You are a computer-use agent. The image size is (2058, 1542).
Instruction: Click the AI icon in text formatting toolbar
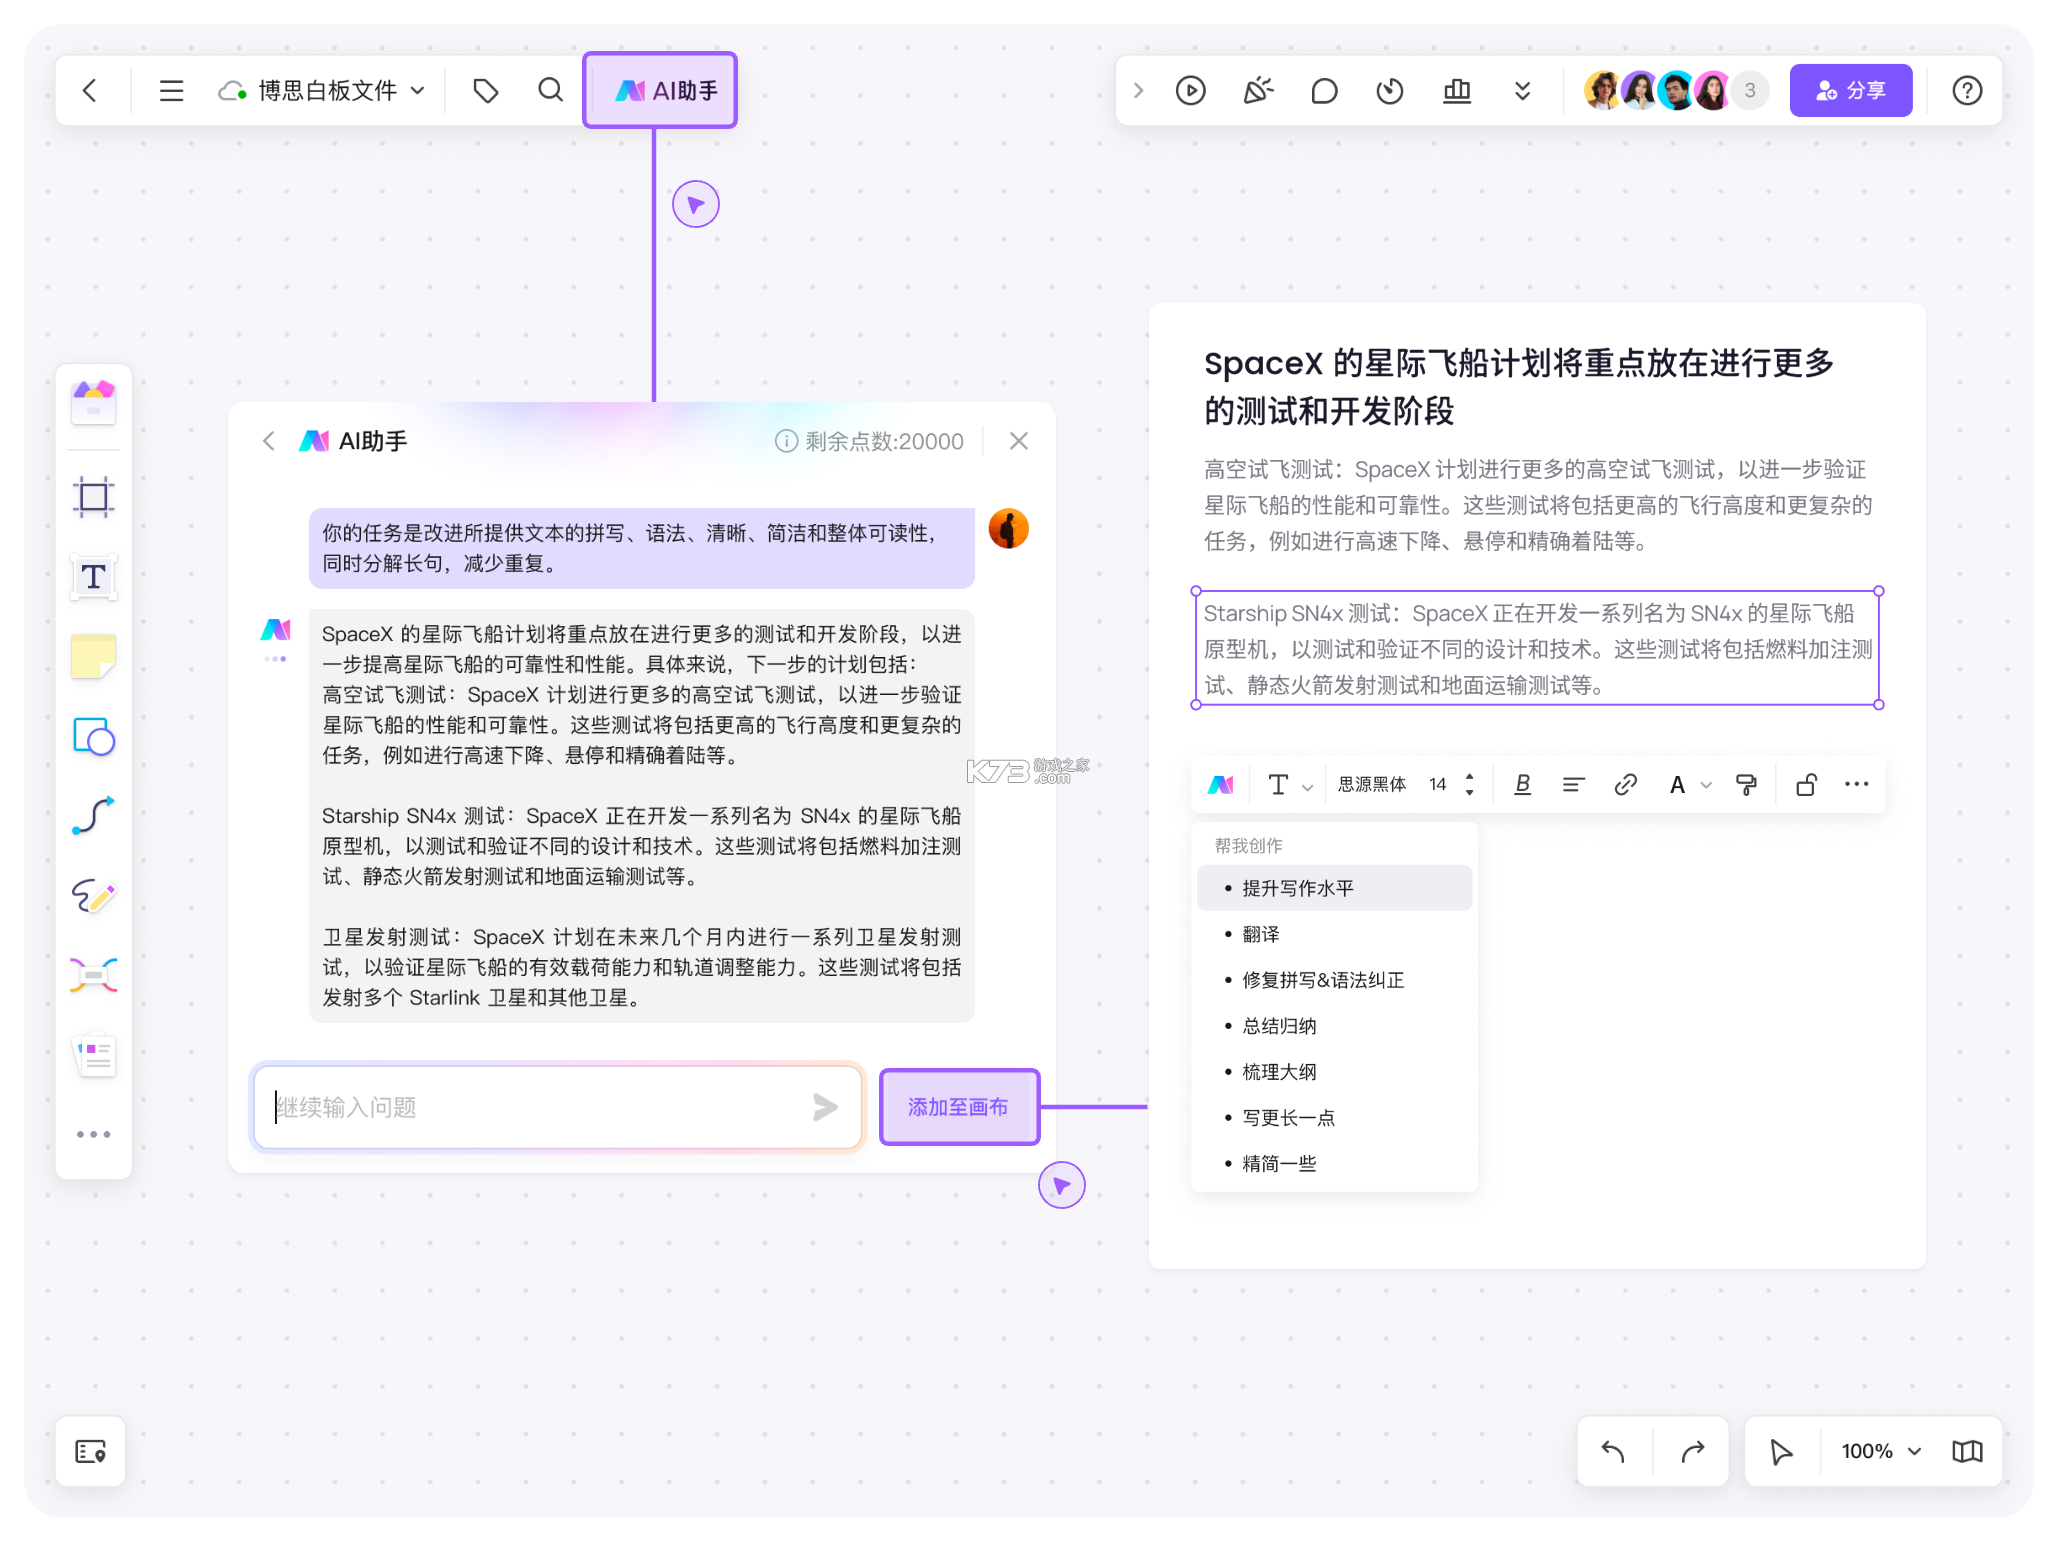tap(1221, 785)
